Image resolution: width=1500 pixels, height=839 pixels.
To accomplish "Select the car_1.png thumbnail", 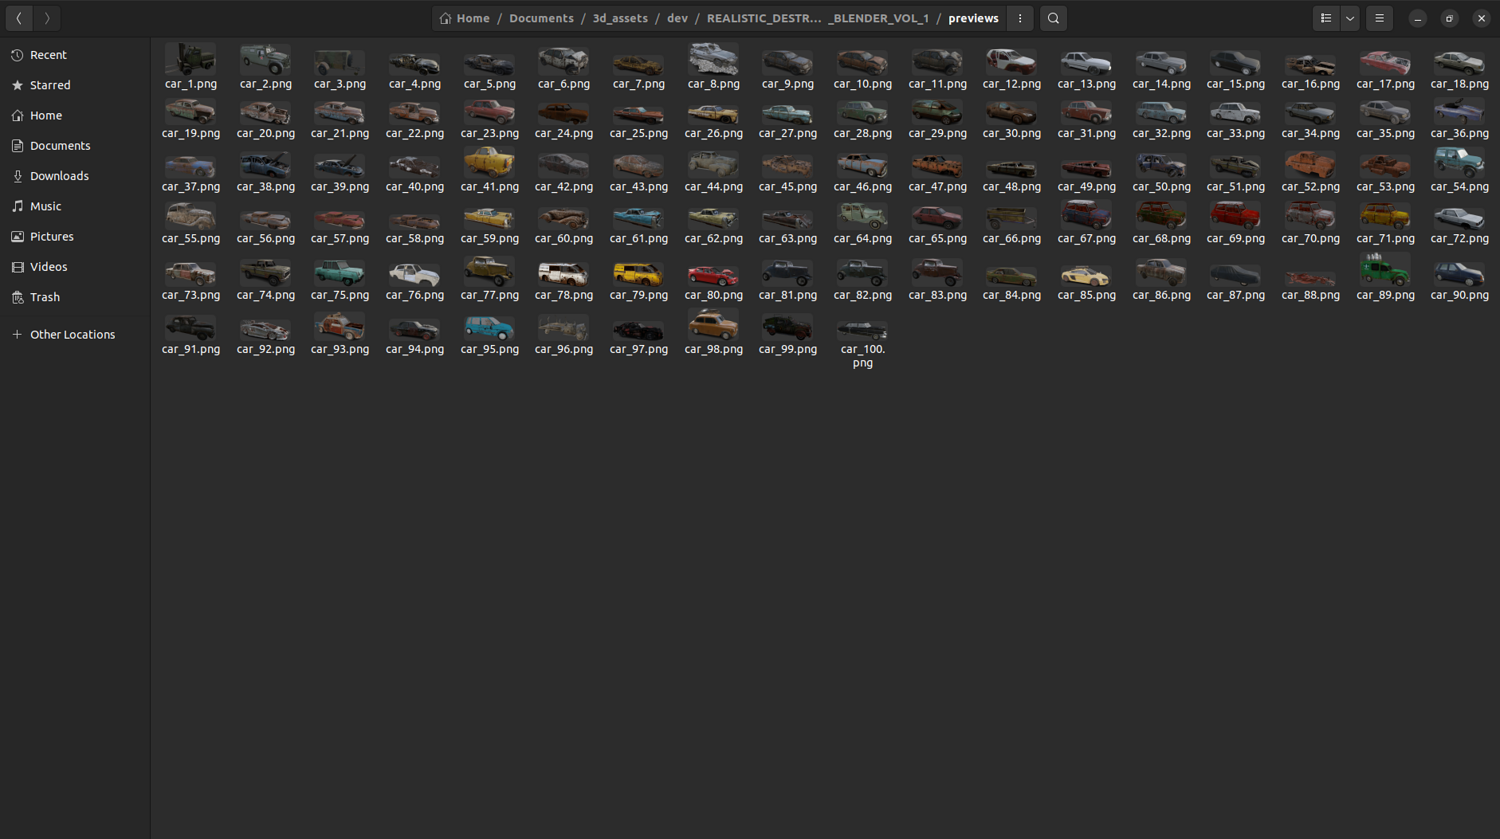I will [190, 59].
